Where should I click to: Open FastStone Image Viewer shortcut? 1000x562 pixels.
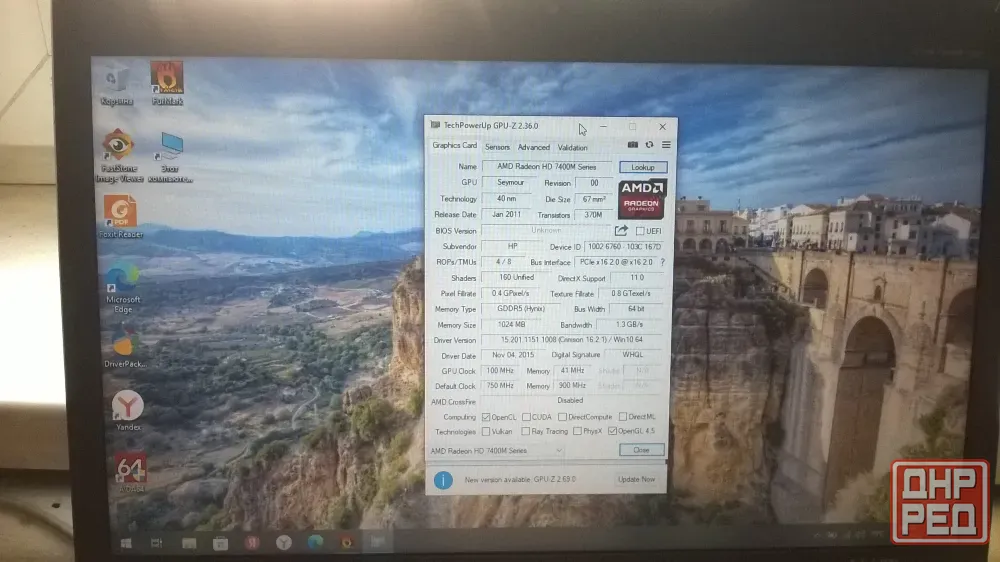click(119, 156)
